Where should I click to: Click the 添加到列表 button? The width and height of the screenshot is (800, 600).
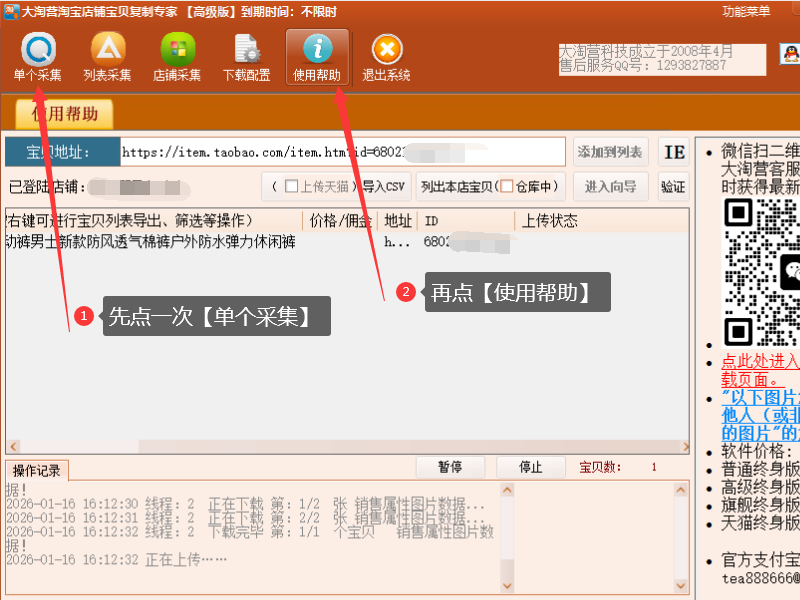click(610, 152)
